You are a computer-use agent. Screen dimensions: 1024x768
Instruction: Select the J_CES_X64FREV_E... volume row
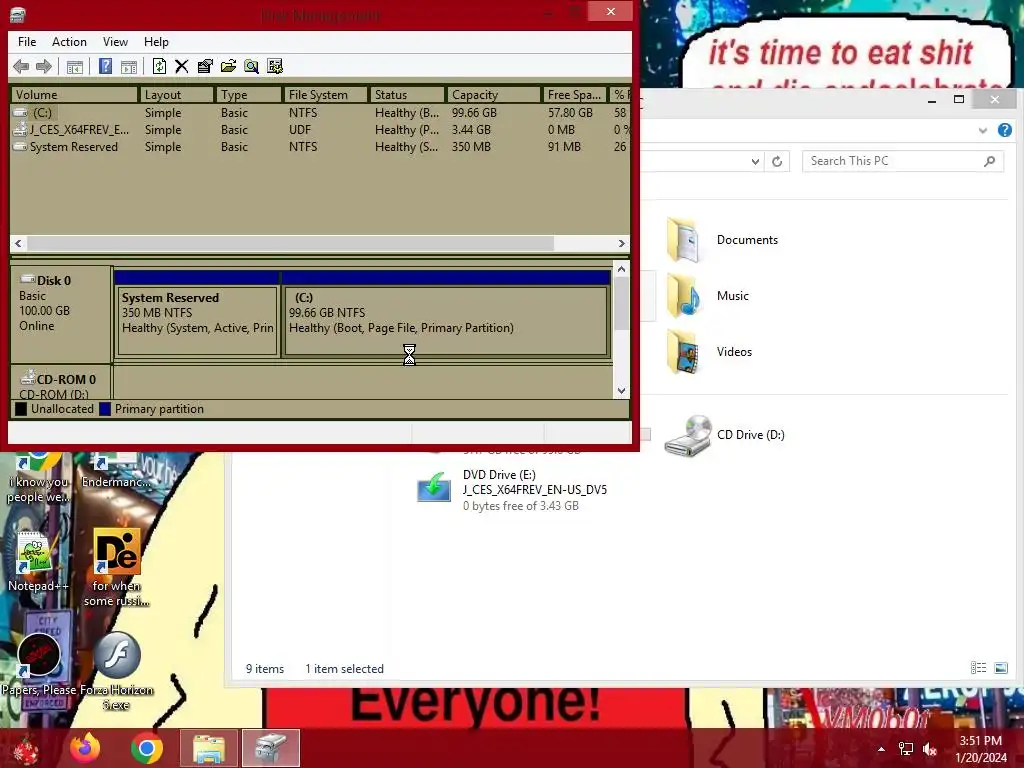(320, 130)
